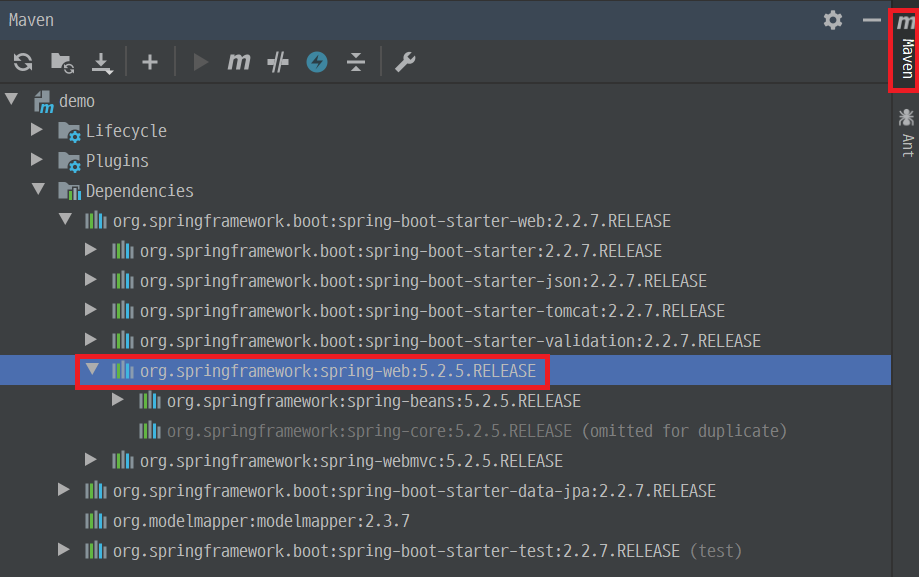Open Maven panel gear options
Screen dimensions: 919x577
833,20
